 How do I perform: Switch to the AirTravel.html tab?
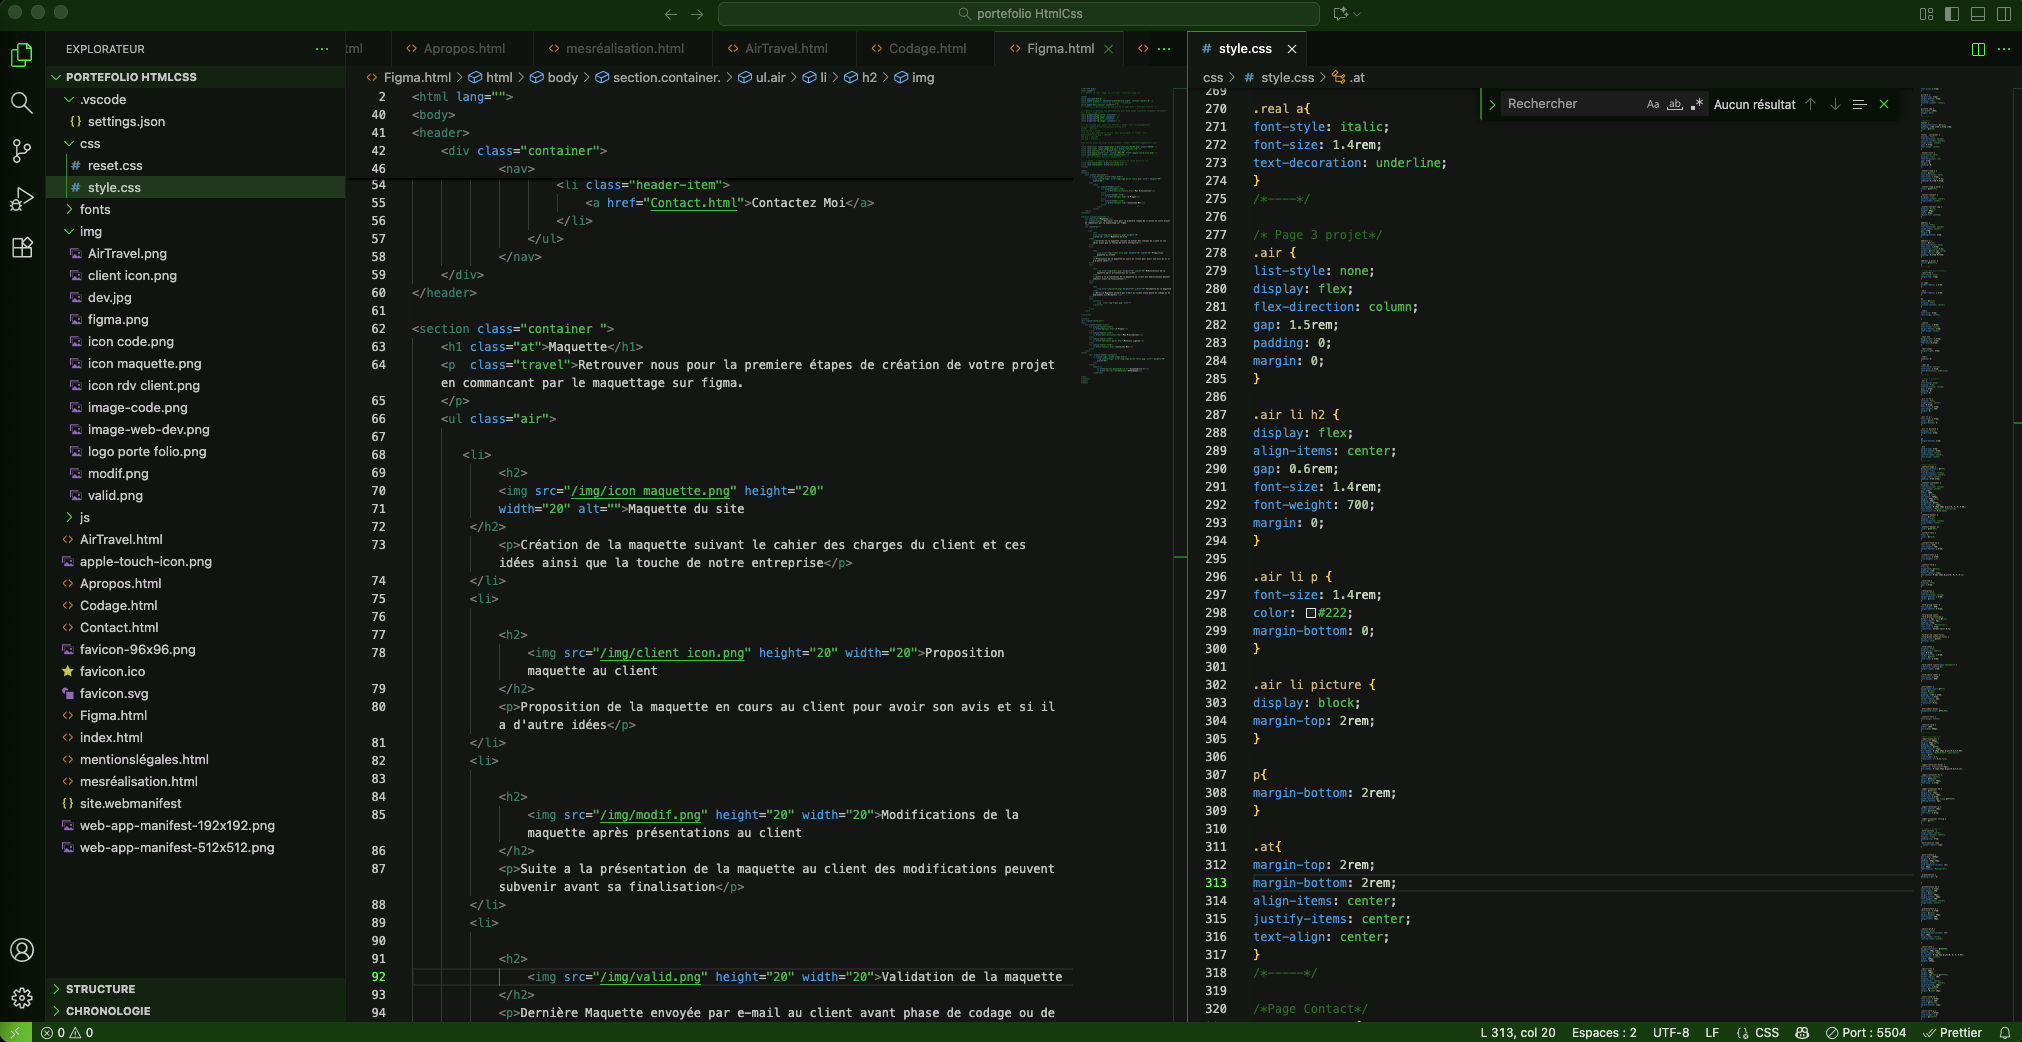785,49
